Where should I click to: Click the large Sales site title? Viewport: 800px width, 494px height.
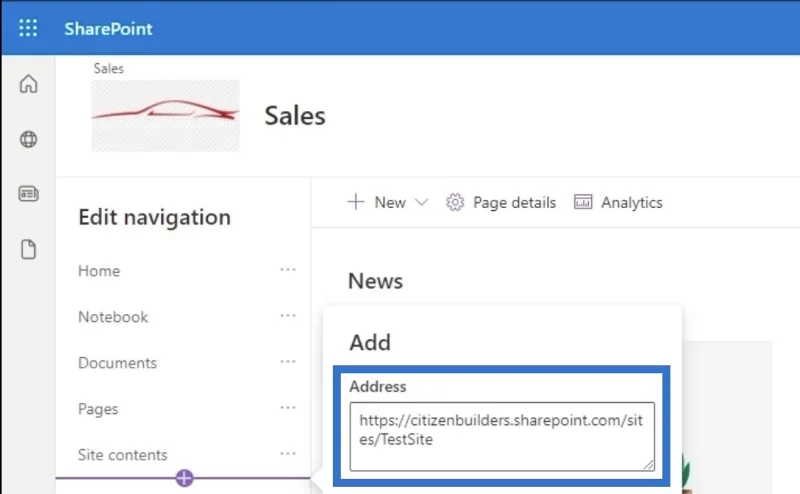295,116
